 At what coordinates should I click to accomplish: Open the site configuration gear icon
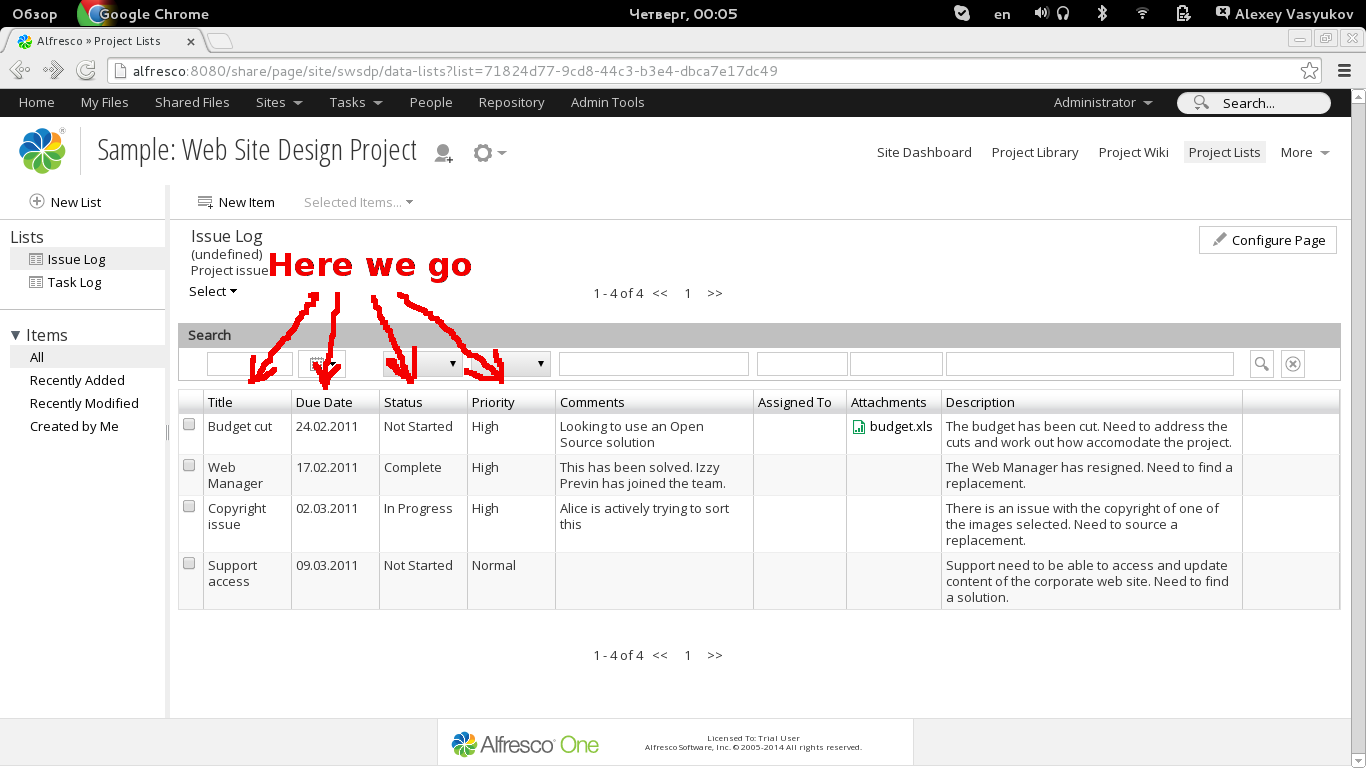488,153
